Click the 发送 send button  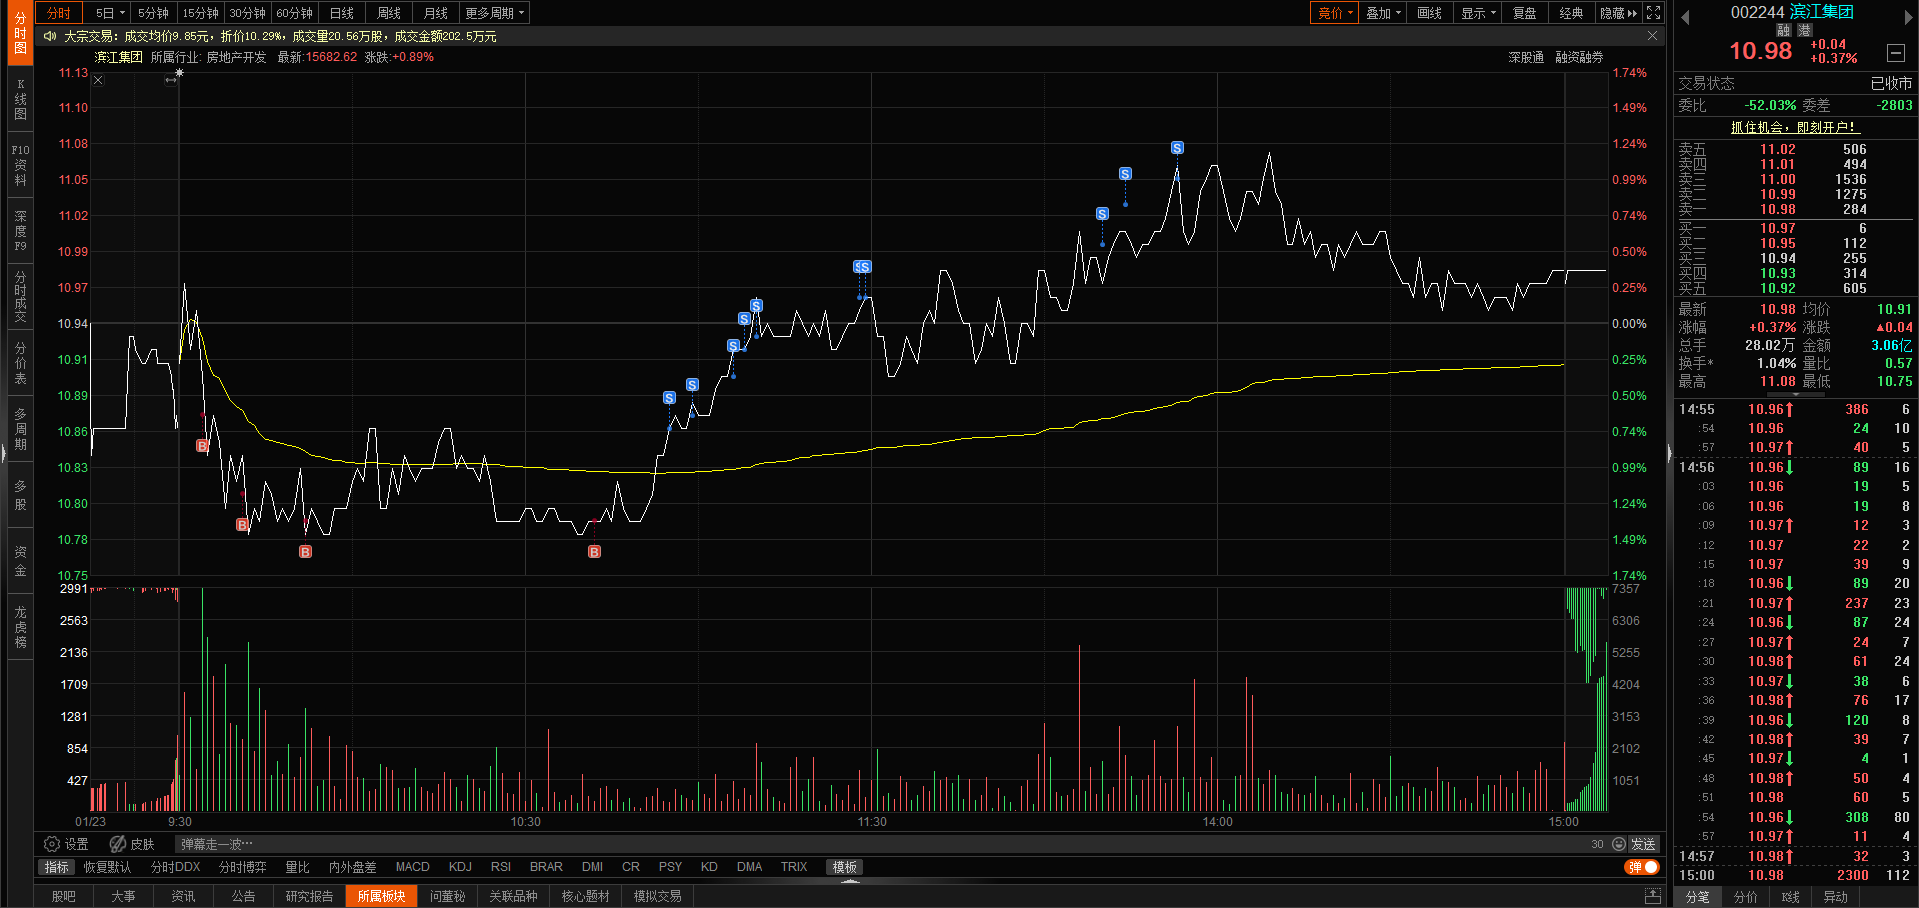click(1643, 844)
